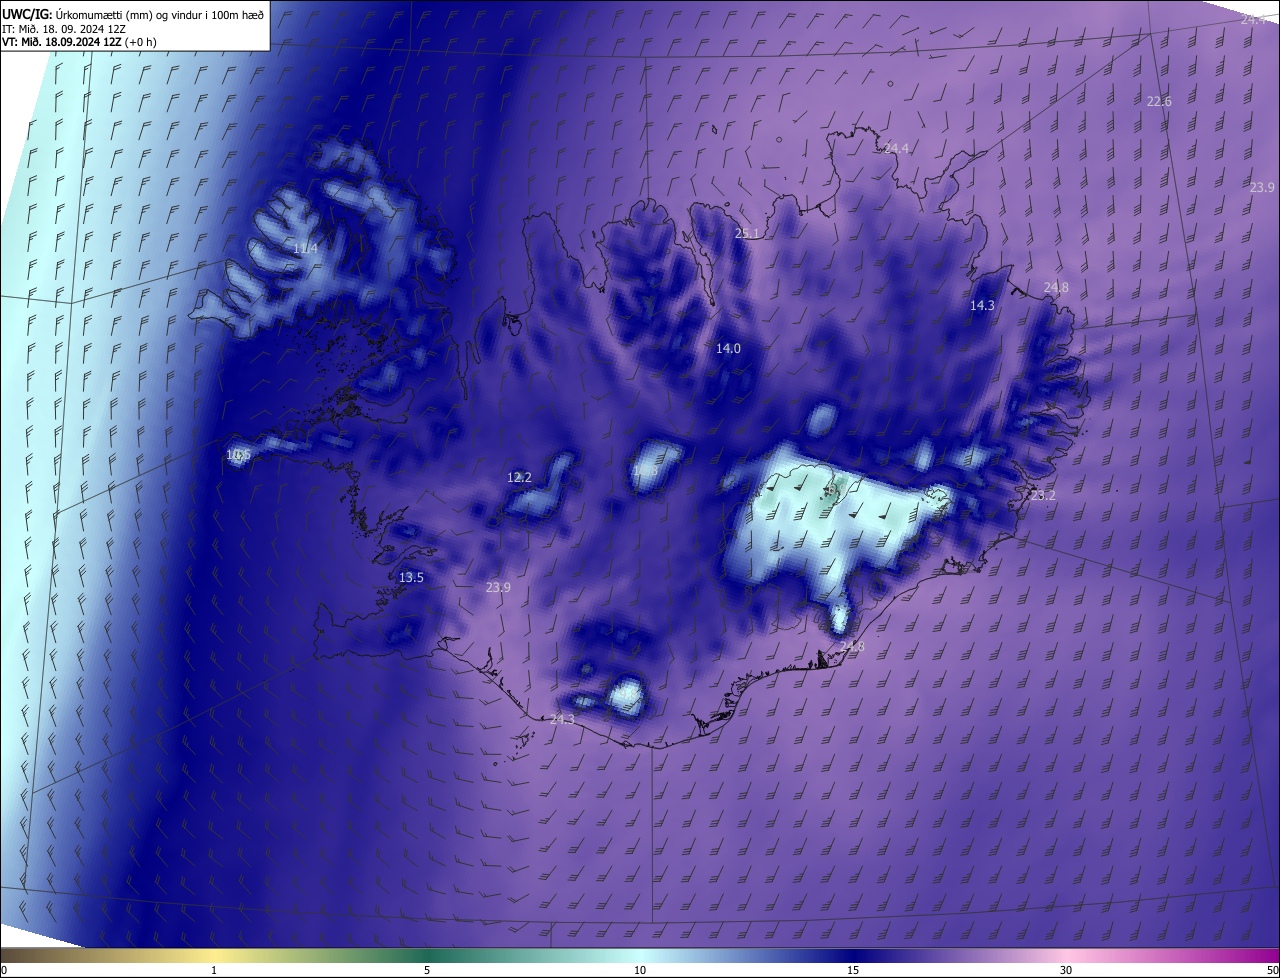Viewport: 1280px width, 978px height.
Task: Click the 24.4 value on the north coast
Action: (897, 148)
